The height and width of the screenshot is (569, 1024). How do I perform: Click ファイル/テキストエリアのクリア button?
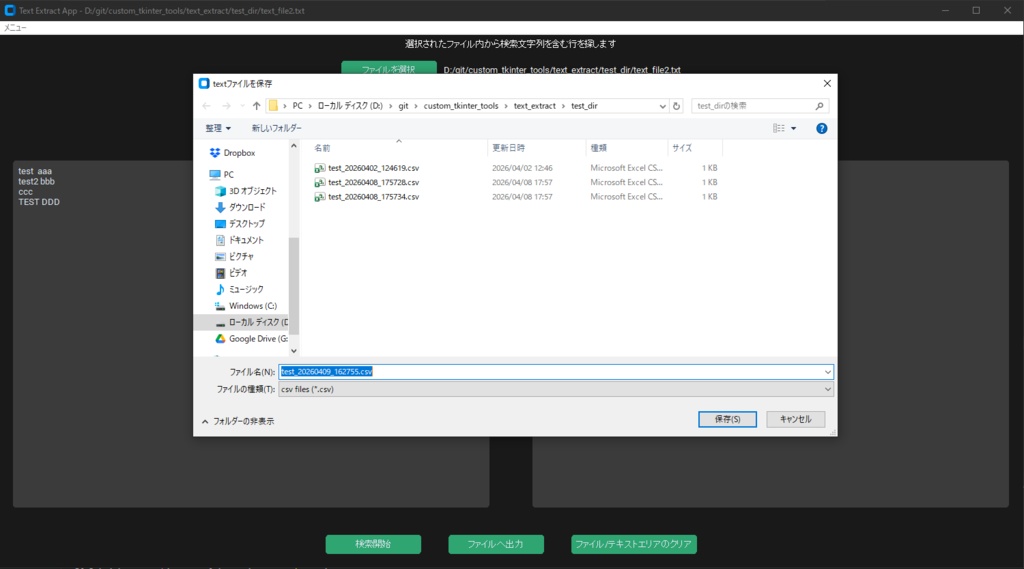point(633,544)
